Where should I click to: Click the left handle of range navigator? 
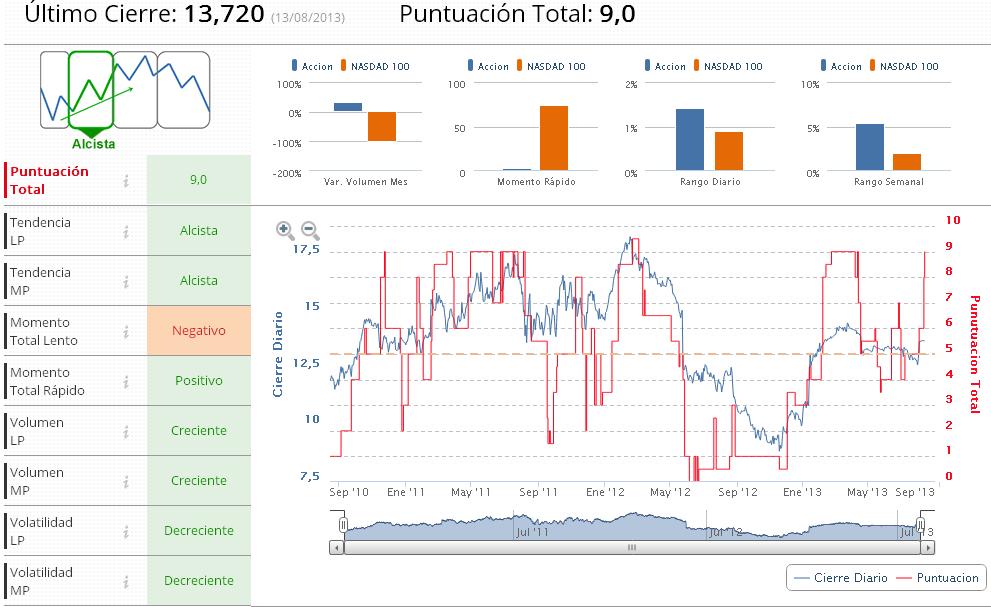(343, 525)
